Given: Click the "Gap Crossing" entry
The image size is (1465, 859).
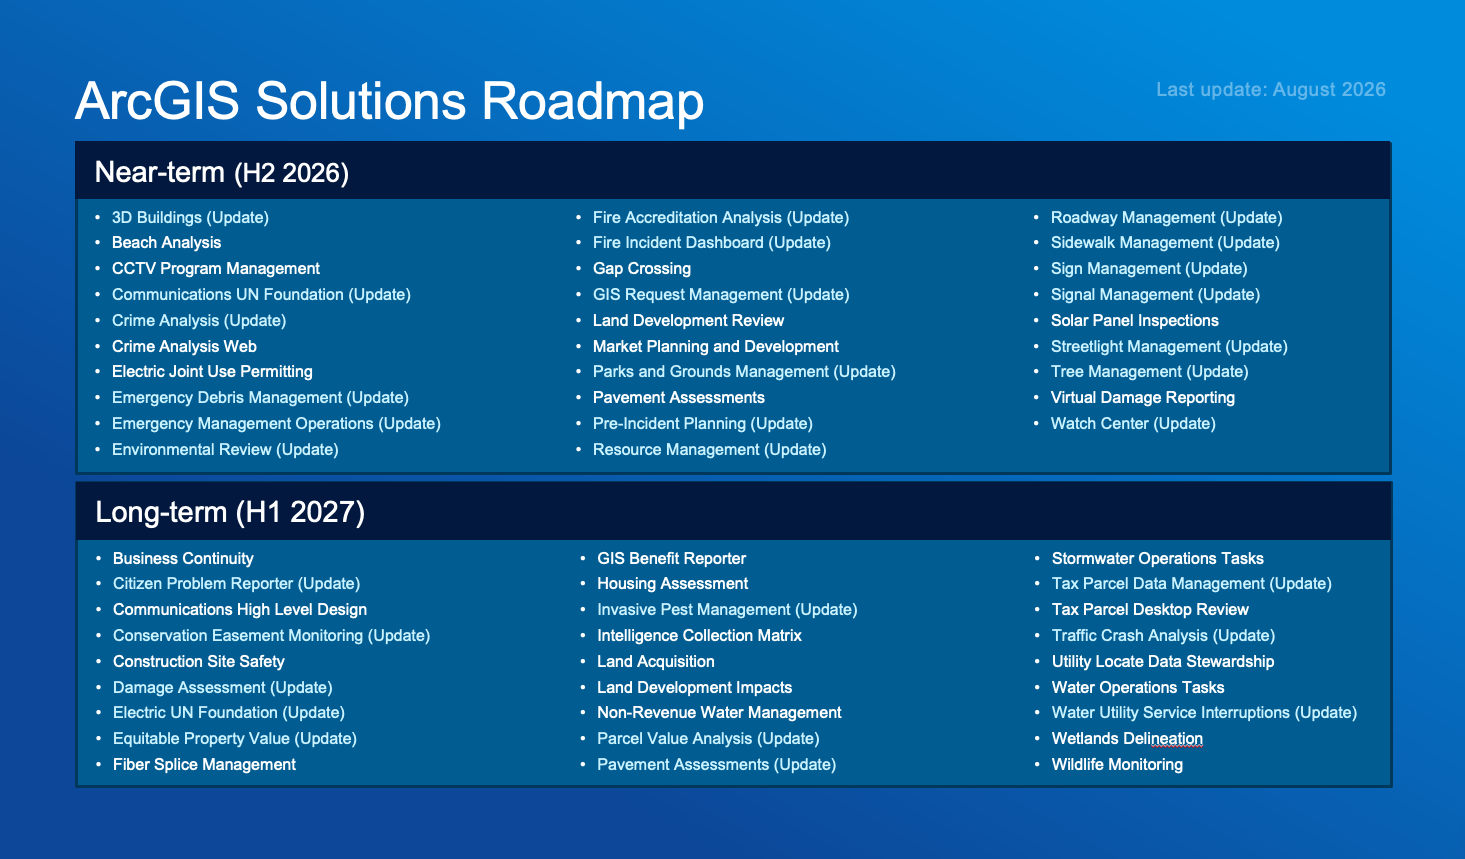Looking at the screenshot, I should click(642, 269).
